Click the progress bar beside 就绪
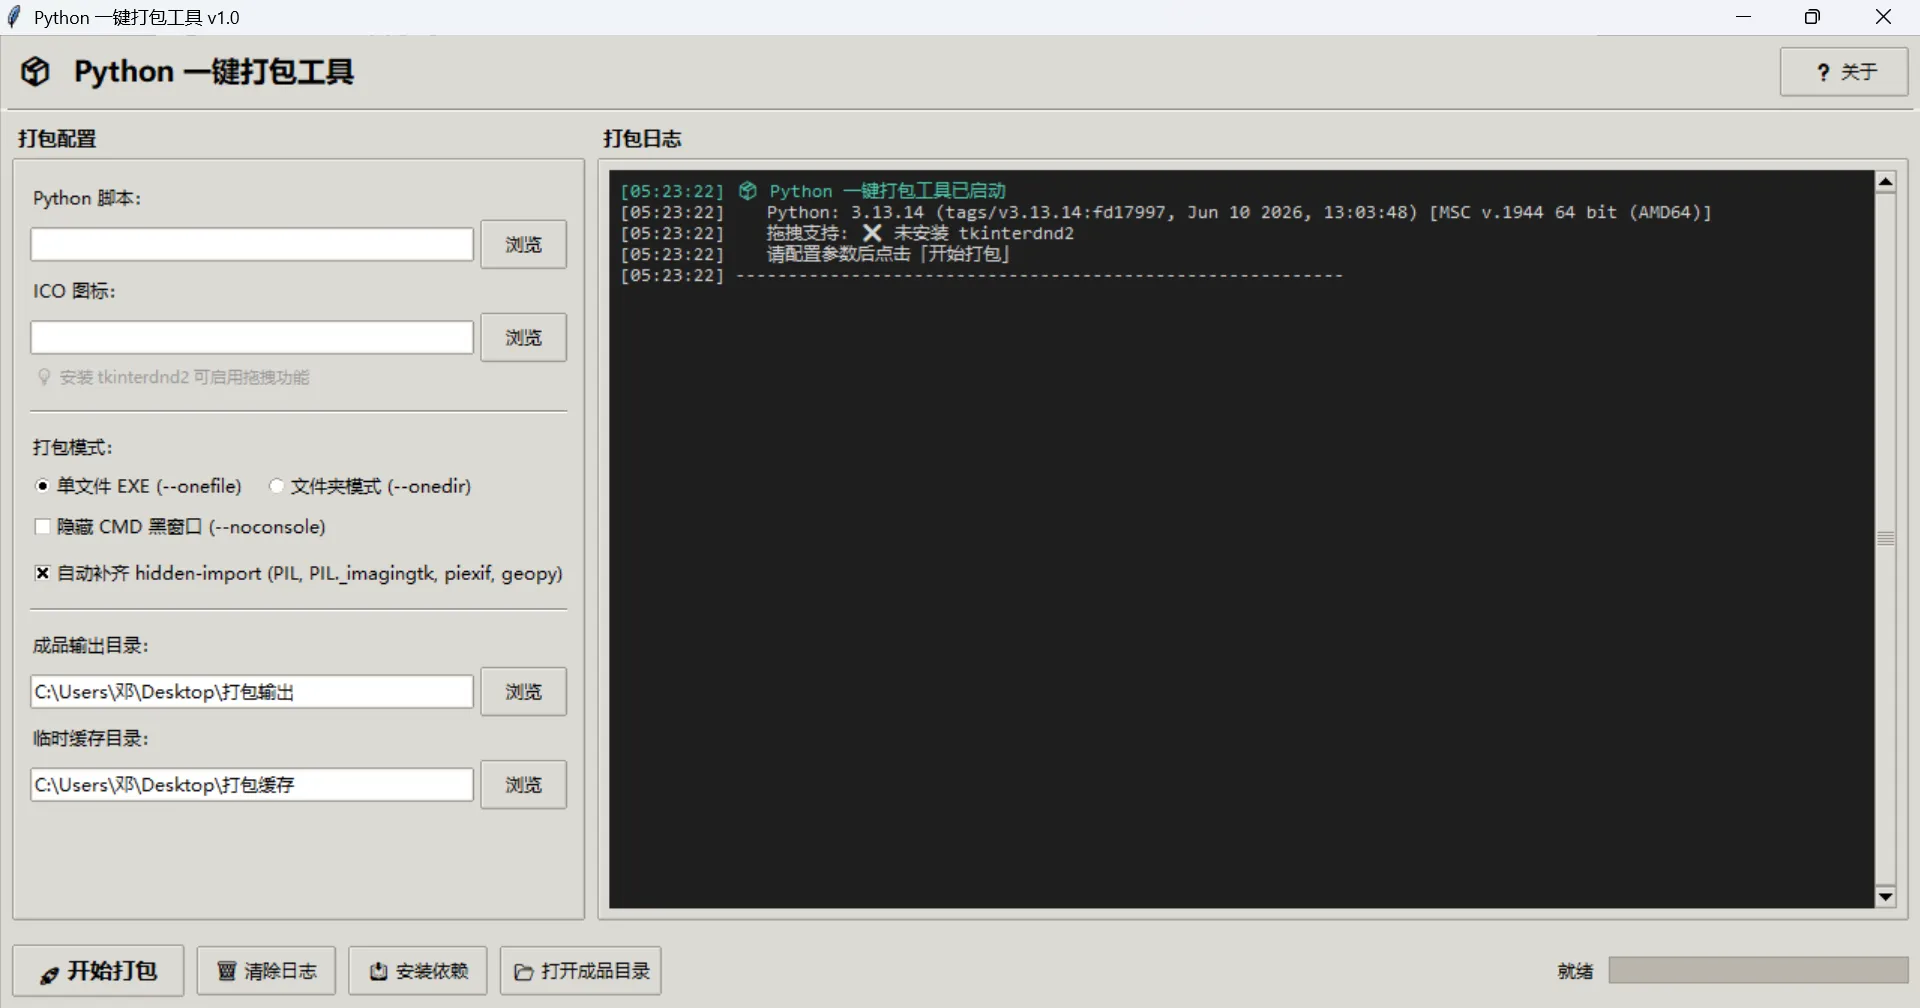 pos(1758,970)
